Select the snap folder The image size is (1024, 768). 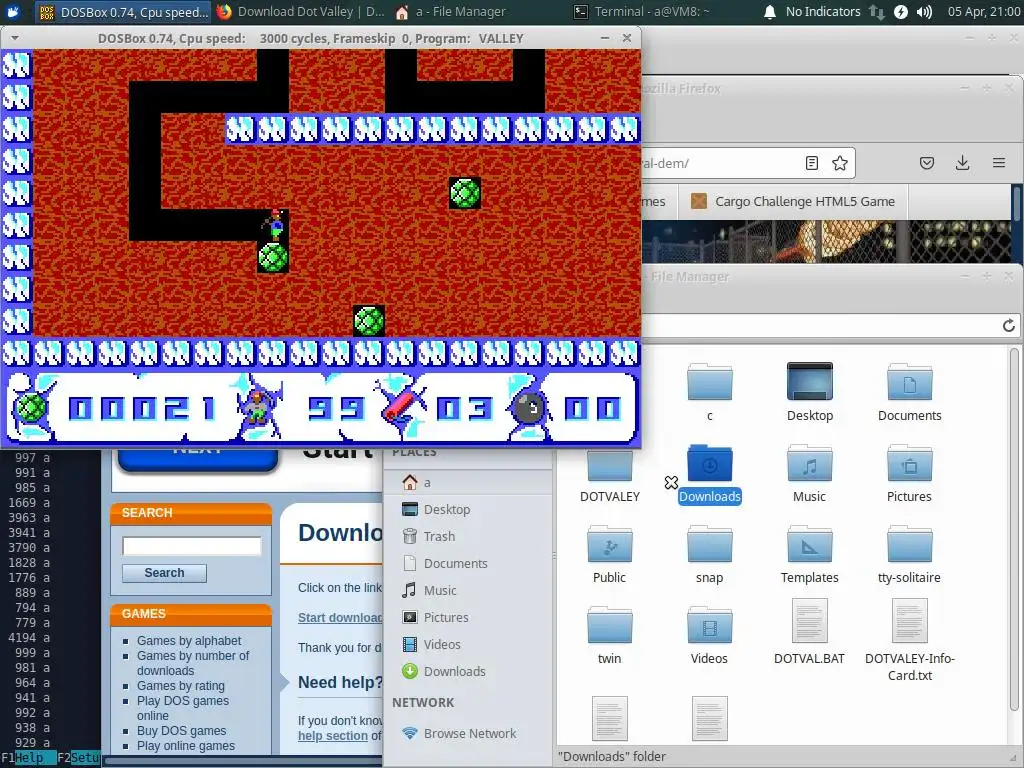point(709,545)
